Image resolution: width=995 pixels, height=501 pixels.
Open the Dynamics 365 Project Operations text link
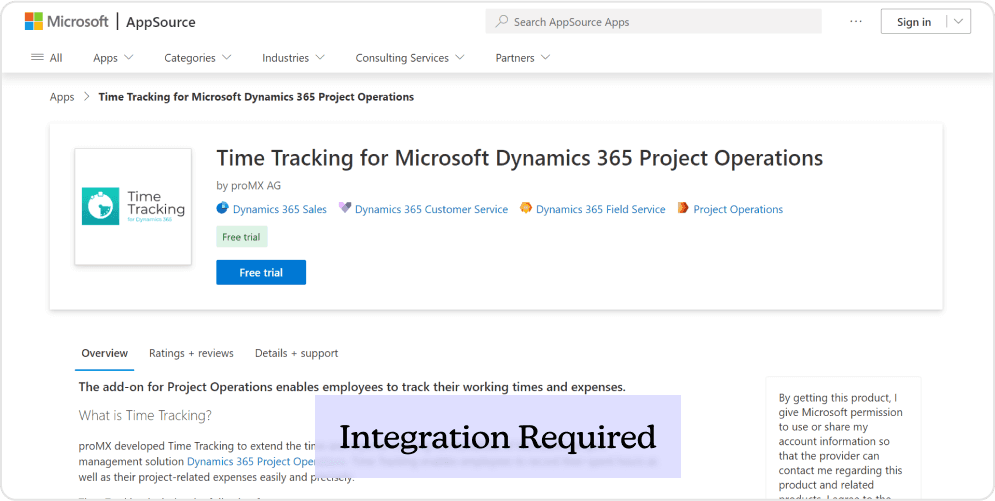tap(251, 462)
